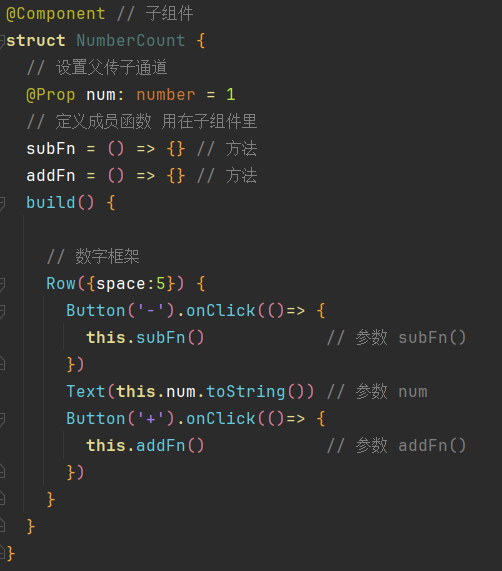This screenshot has height=571, width=502.
Task: Click the this.addFn() call
Action: [x=145, y=445]
